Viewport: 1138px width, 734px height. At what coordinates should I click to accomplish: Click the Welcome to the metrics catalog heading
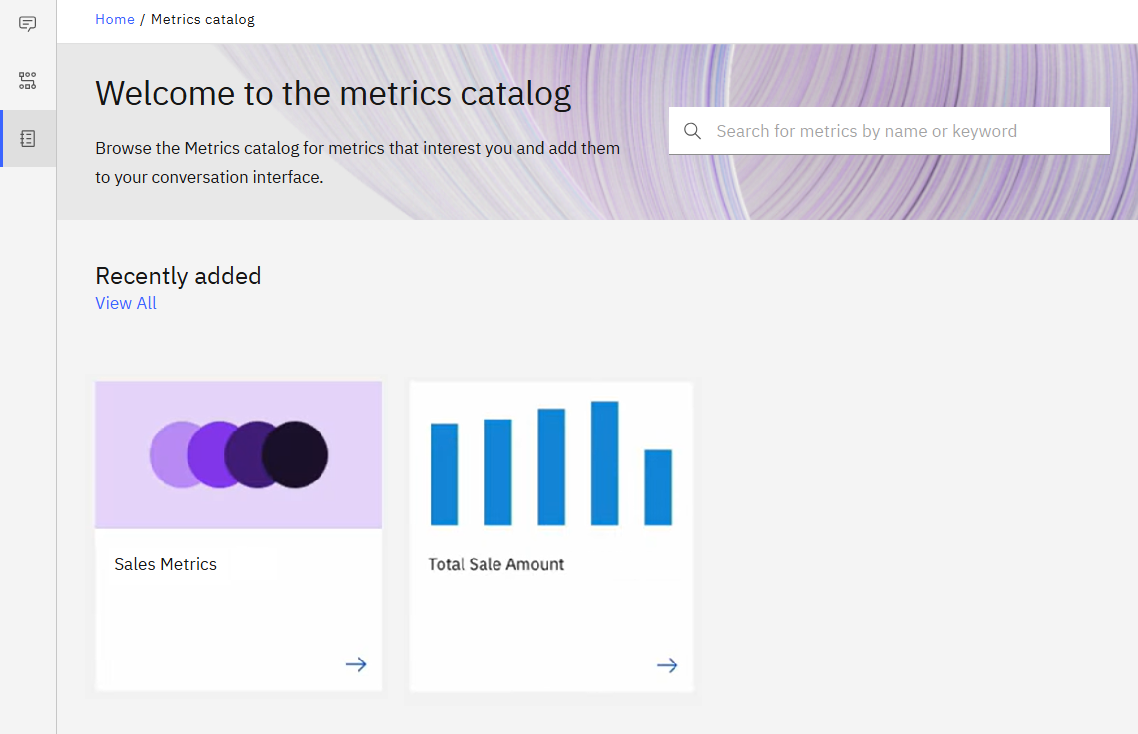[x=333, y=94]
